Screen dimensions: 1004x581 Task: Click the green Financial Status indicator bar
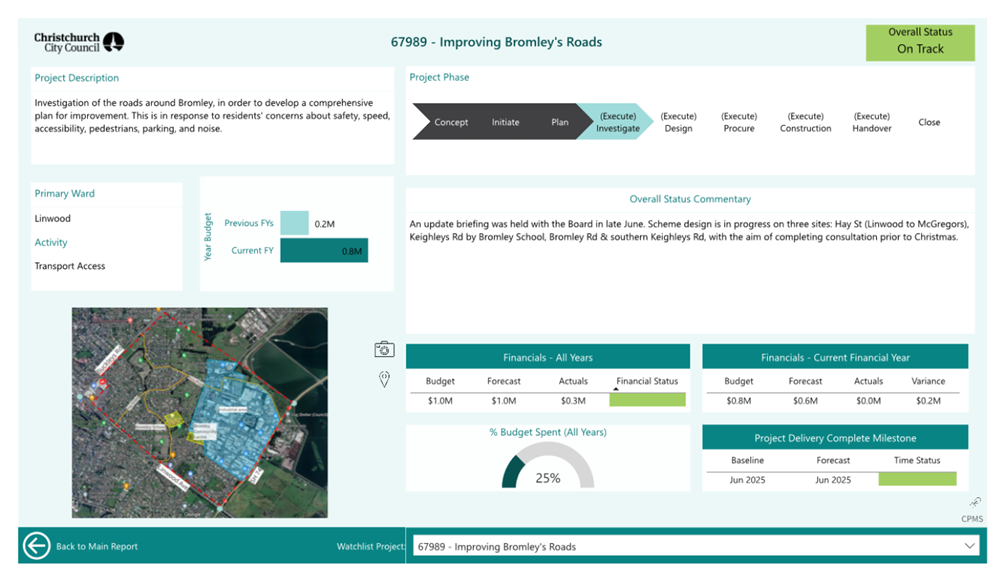[x=647, y=400]
